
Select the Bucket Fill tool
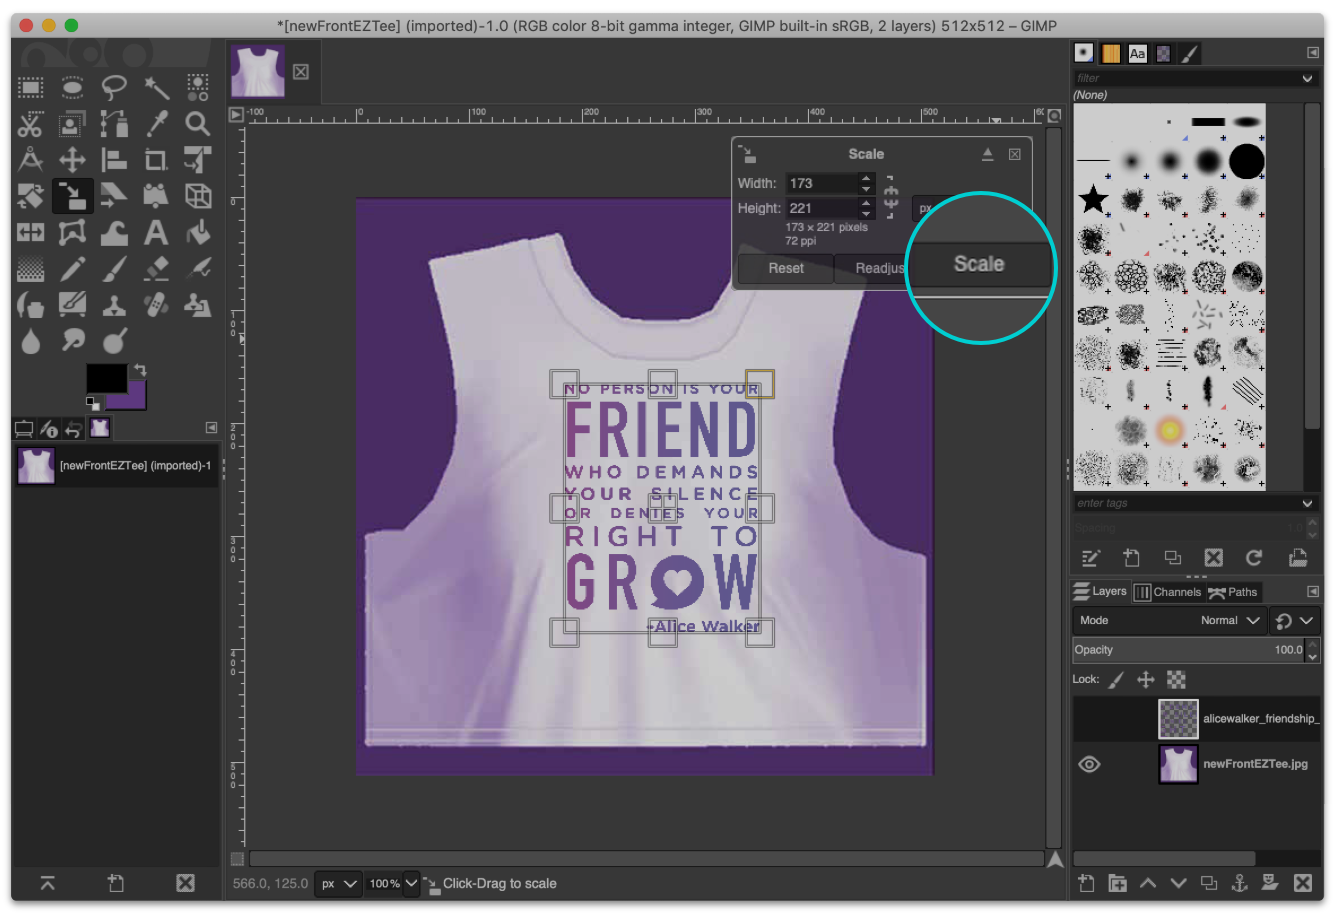click(198, 232)
